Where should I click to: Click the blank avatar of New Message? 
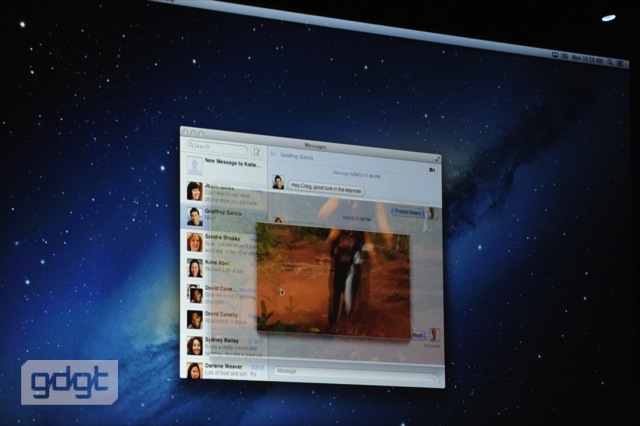pos(194,166)
